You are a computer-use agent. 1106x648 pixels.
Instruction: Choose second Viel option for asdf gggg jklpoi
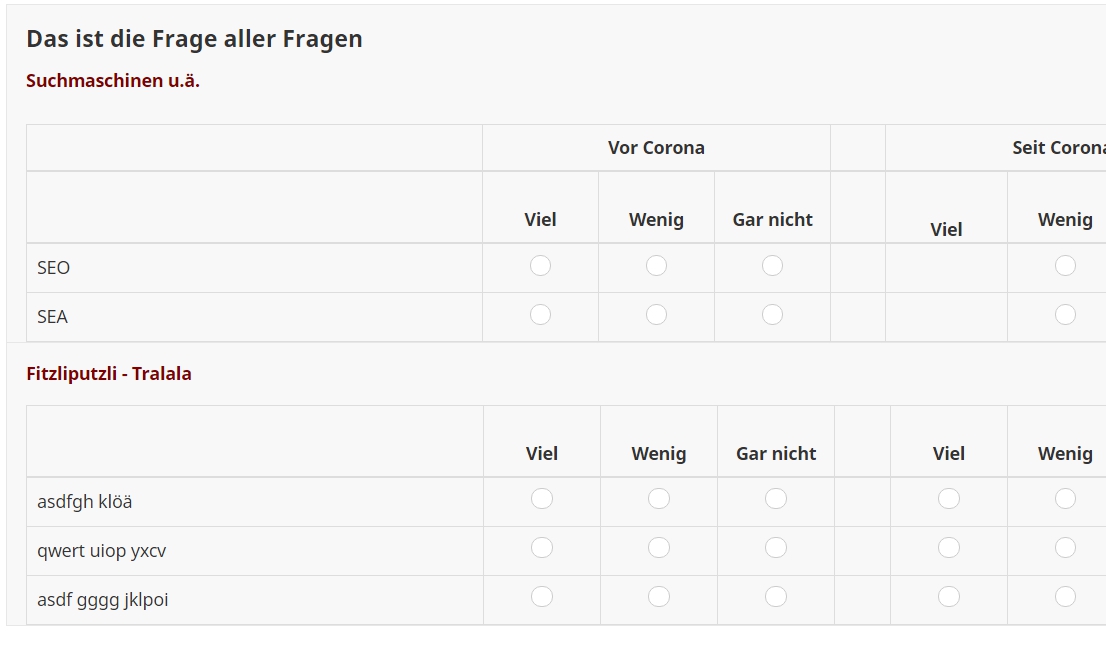click(949, 597)
